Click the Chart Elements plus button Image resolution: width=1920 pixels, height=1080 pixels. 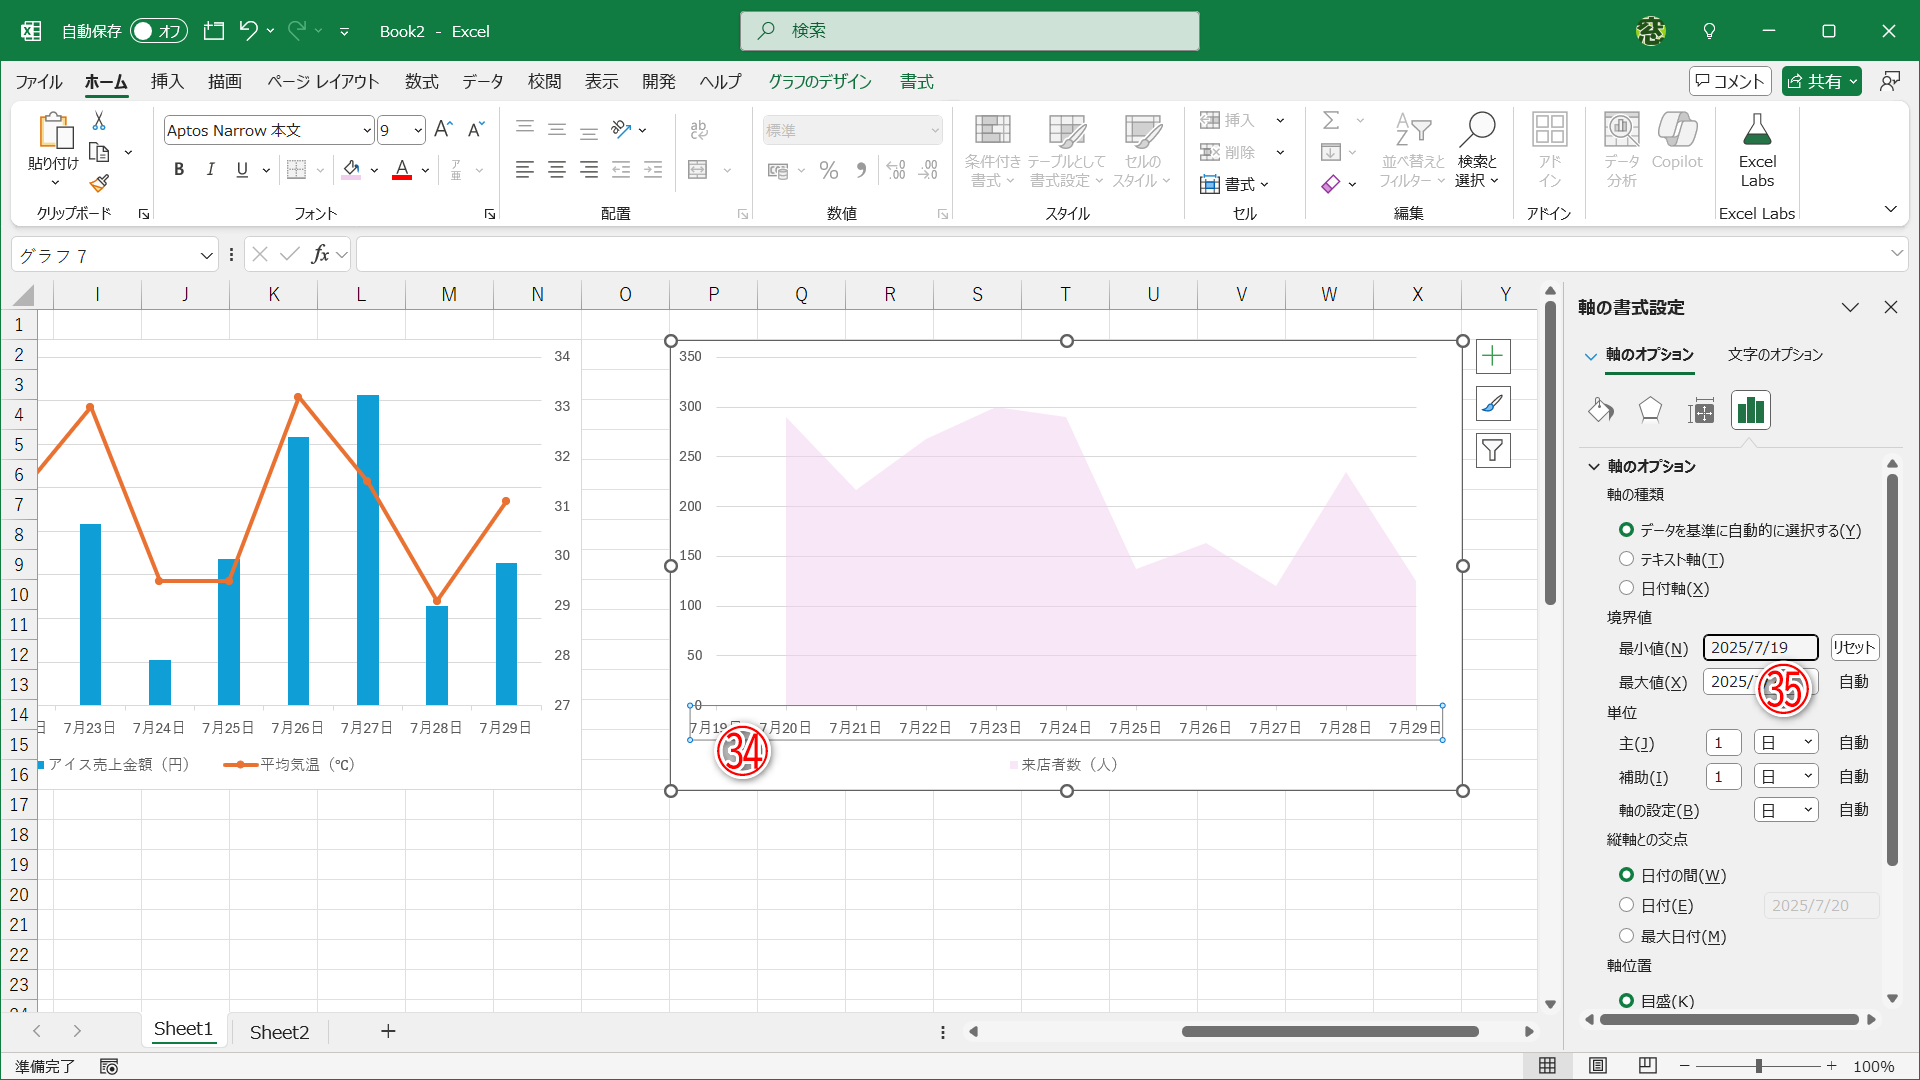1492,357
